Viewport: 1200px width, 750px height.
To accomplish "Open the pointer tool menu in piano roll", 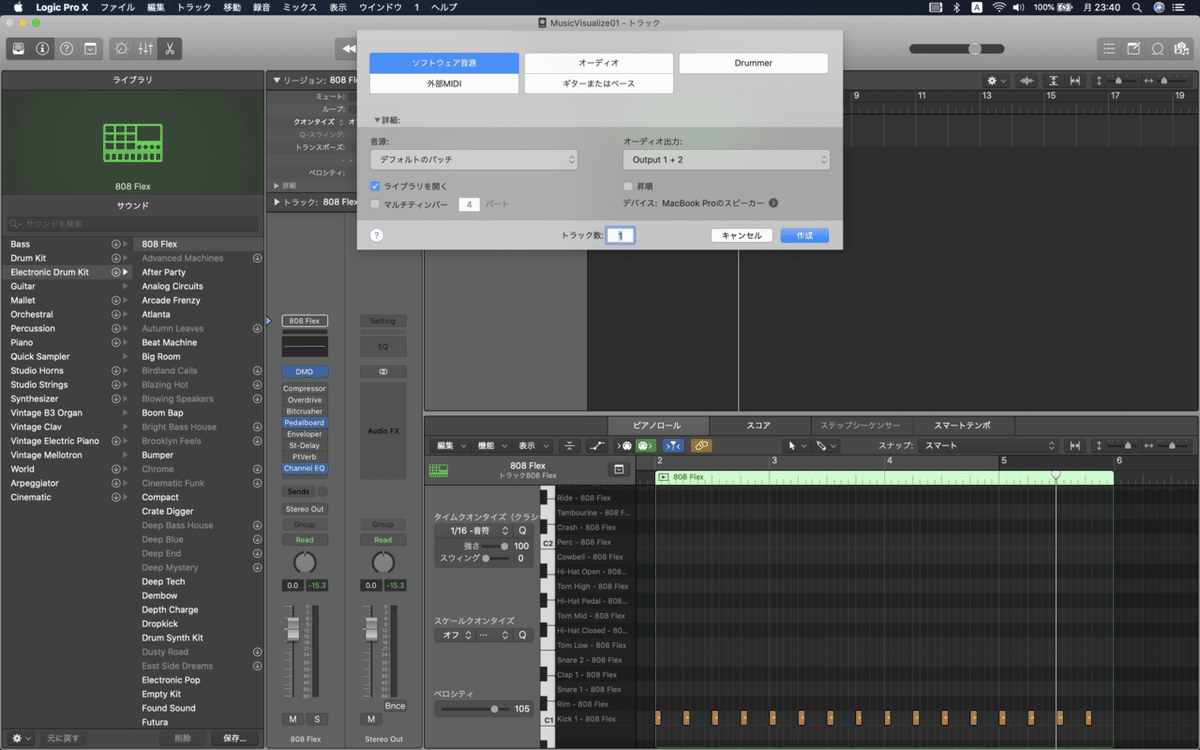I will coord(797,446).
